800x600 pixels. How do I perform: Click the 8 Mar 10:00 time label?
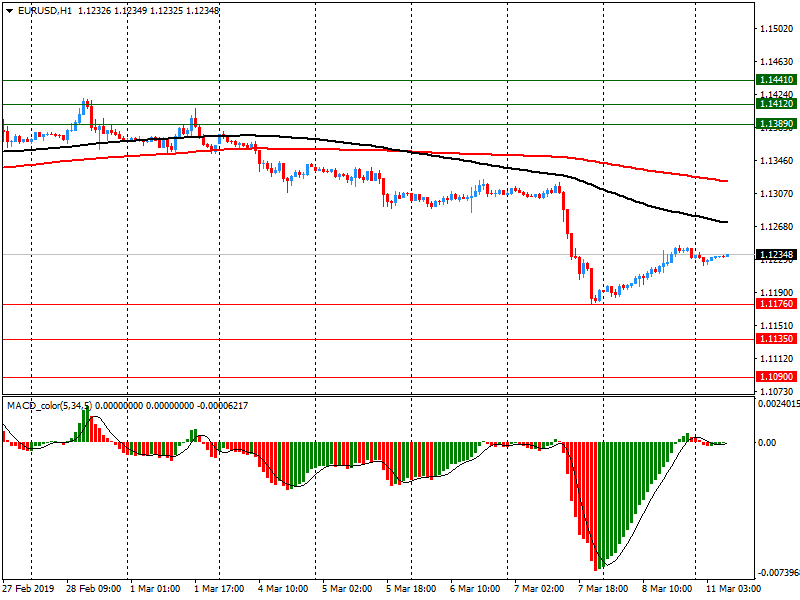point(667,588)
